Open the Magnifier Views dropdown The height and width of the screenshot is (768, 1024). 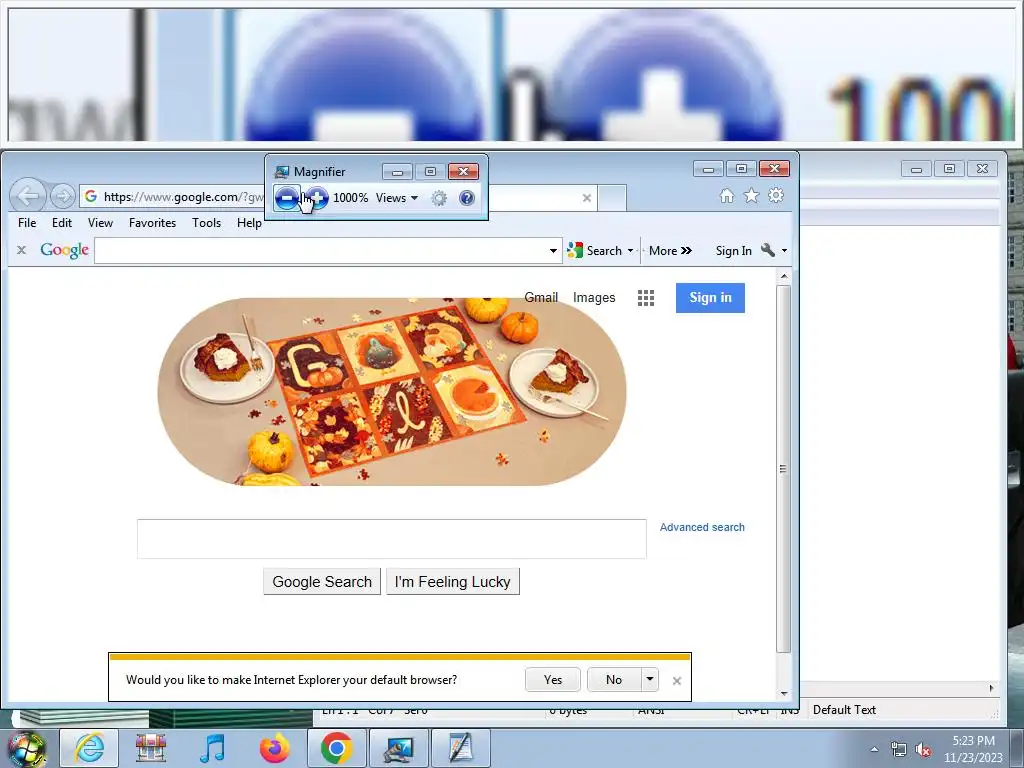(x=397, y=198)
